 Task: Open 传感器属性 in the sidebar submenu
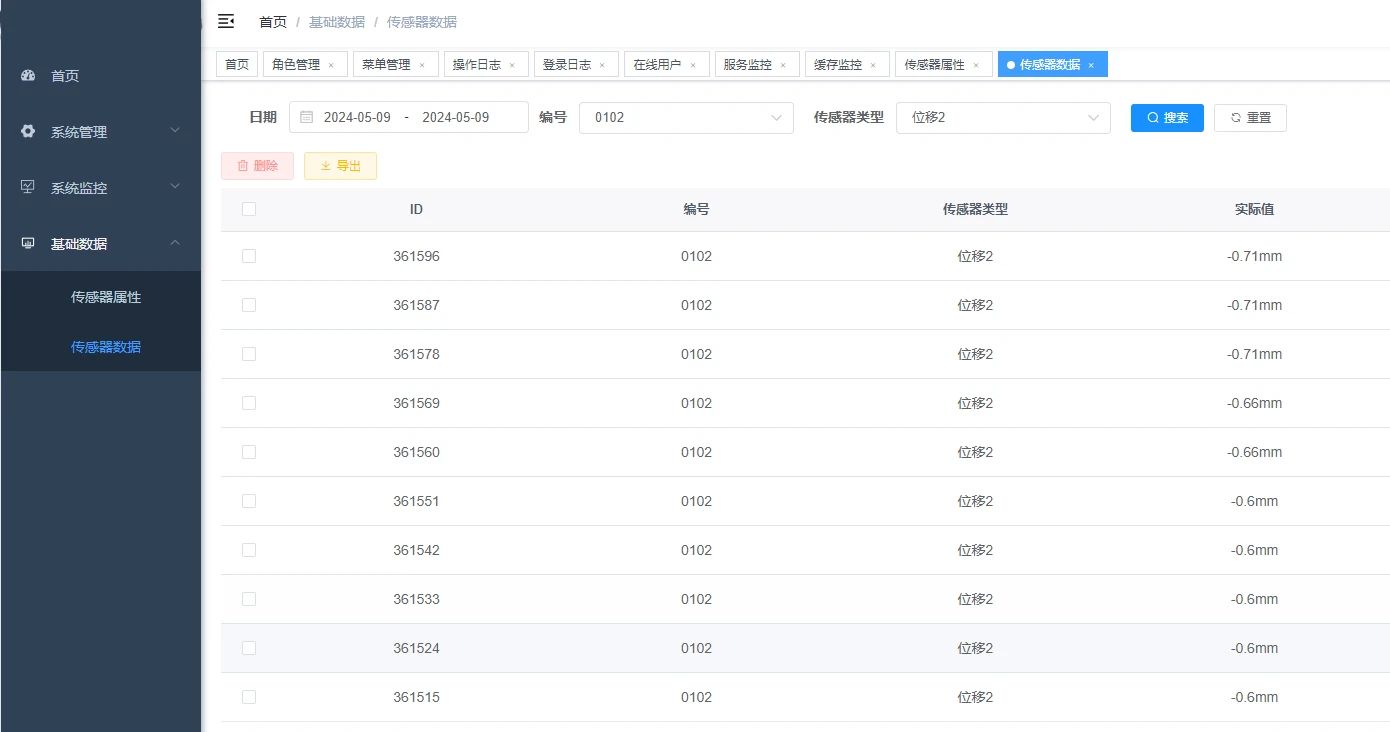click(x=100, y=297)
